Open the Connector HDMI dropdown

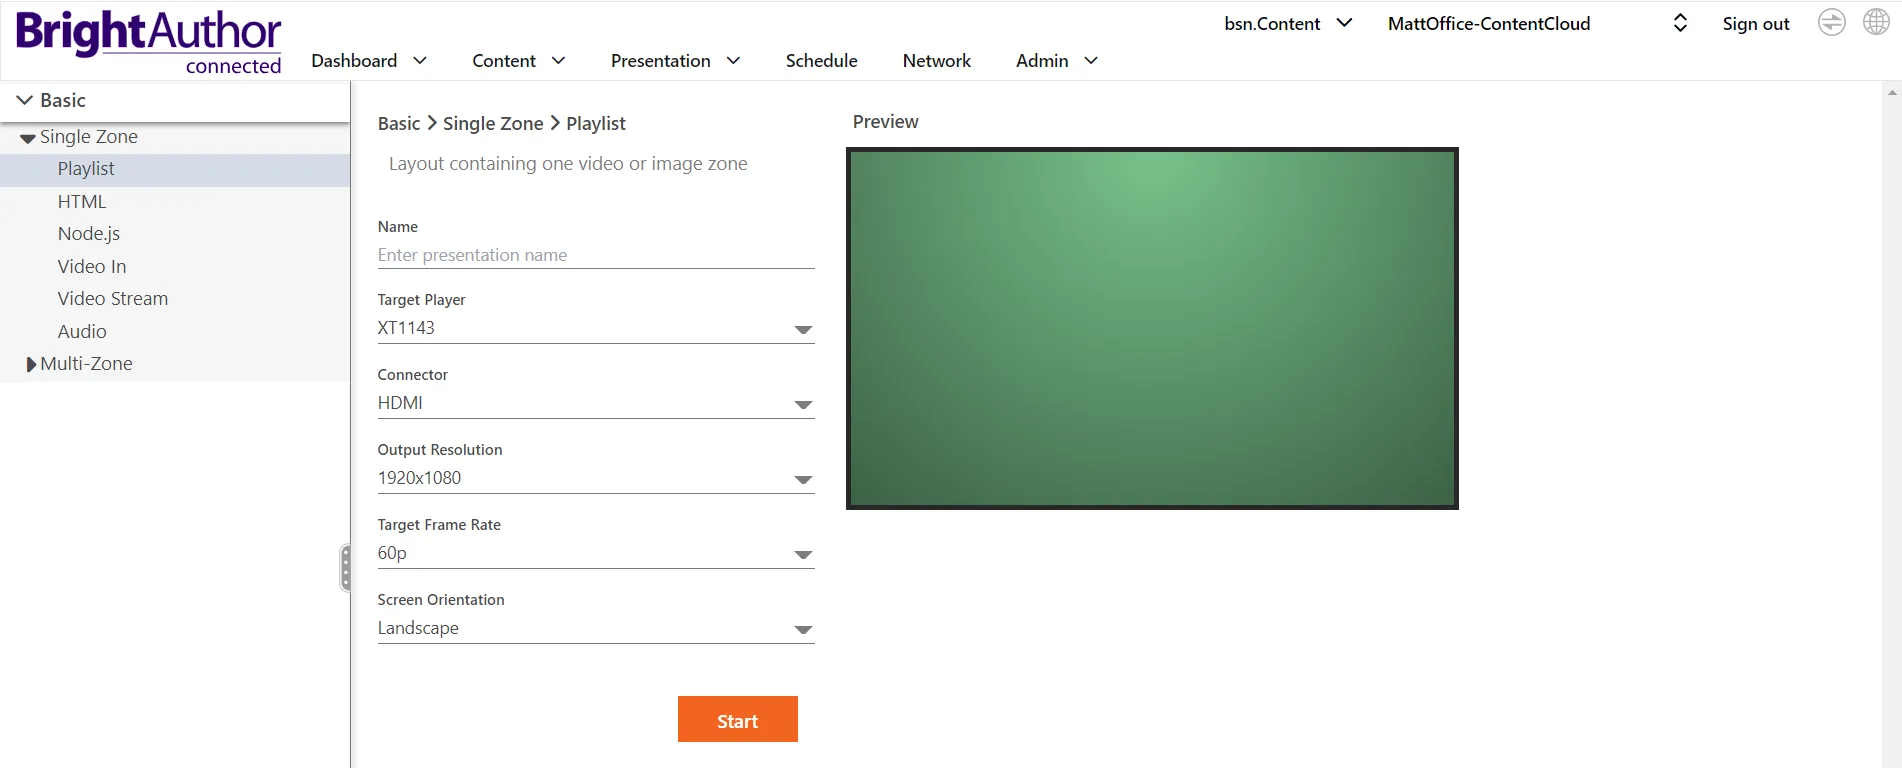click(x=596, y=403)
